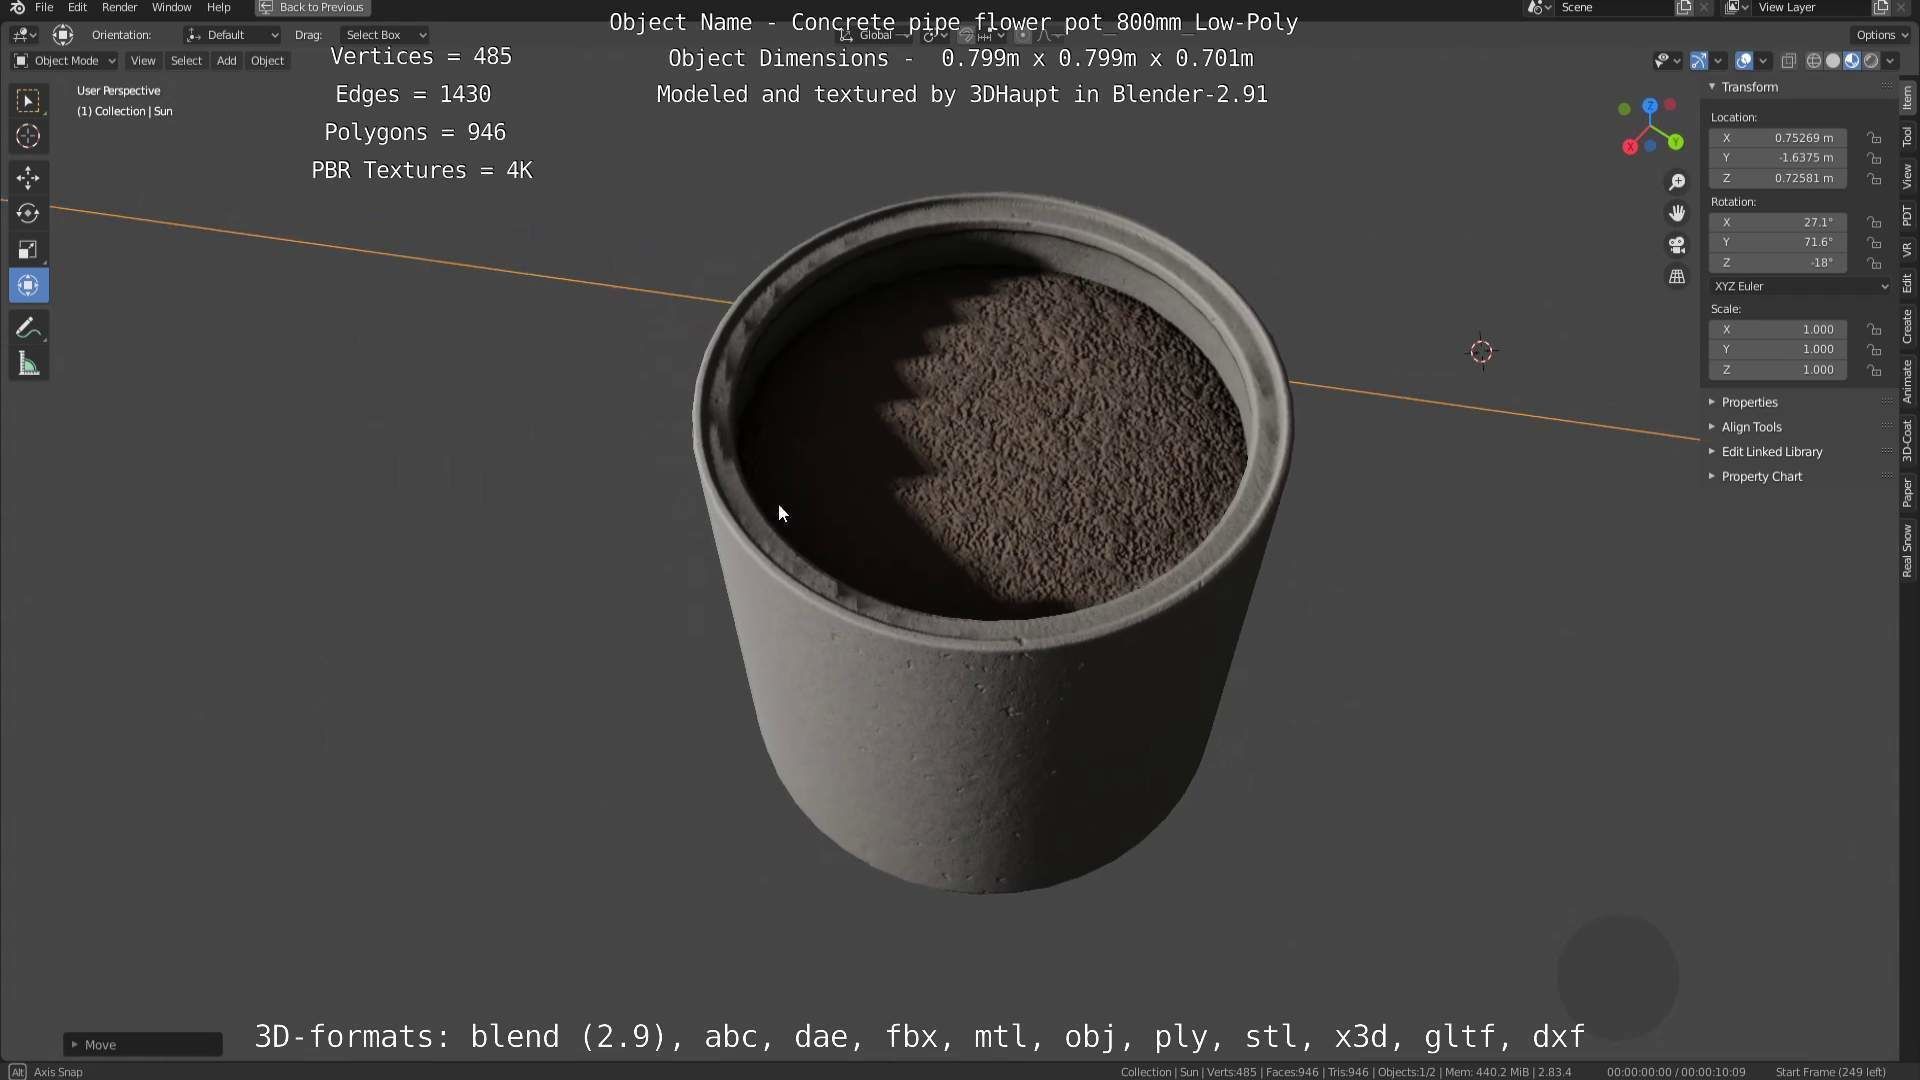Open the viewport View menu

pyautogui.click(x=143, y=61)
